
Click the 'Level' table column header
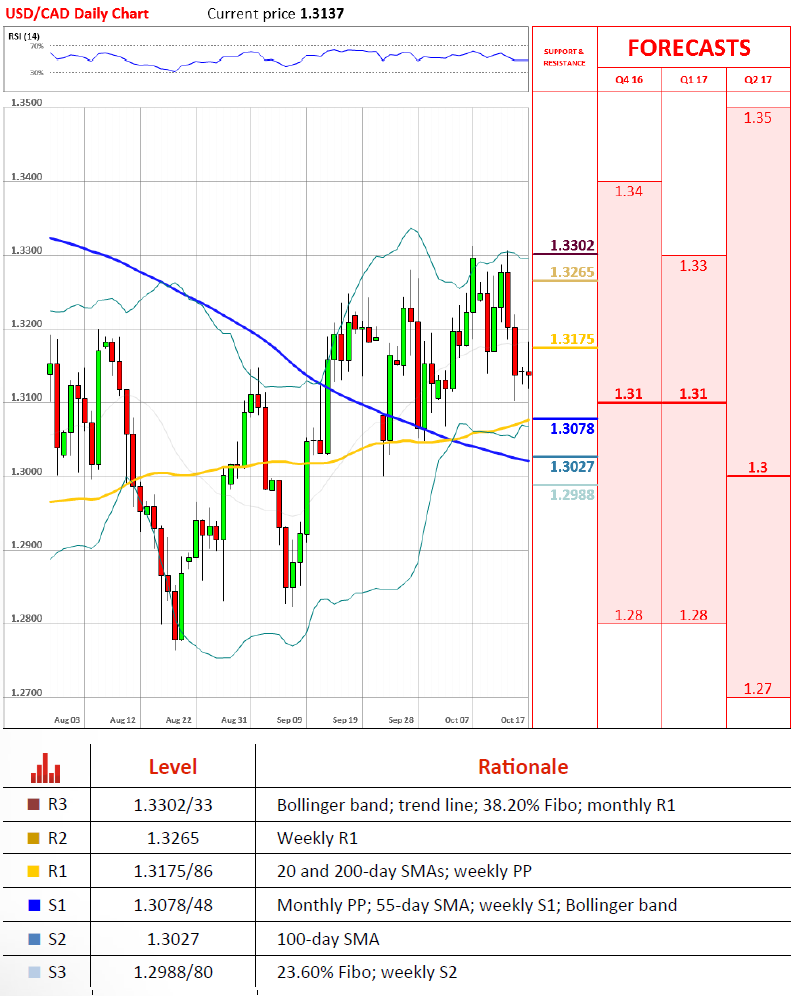173,767
